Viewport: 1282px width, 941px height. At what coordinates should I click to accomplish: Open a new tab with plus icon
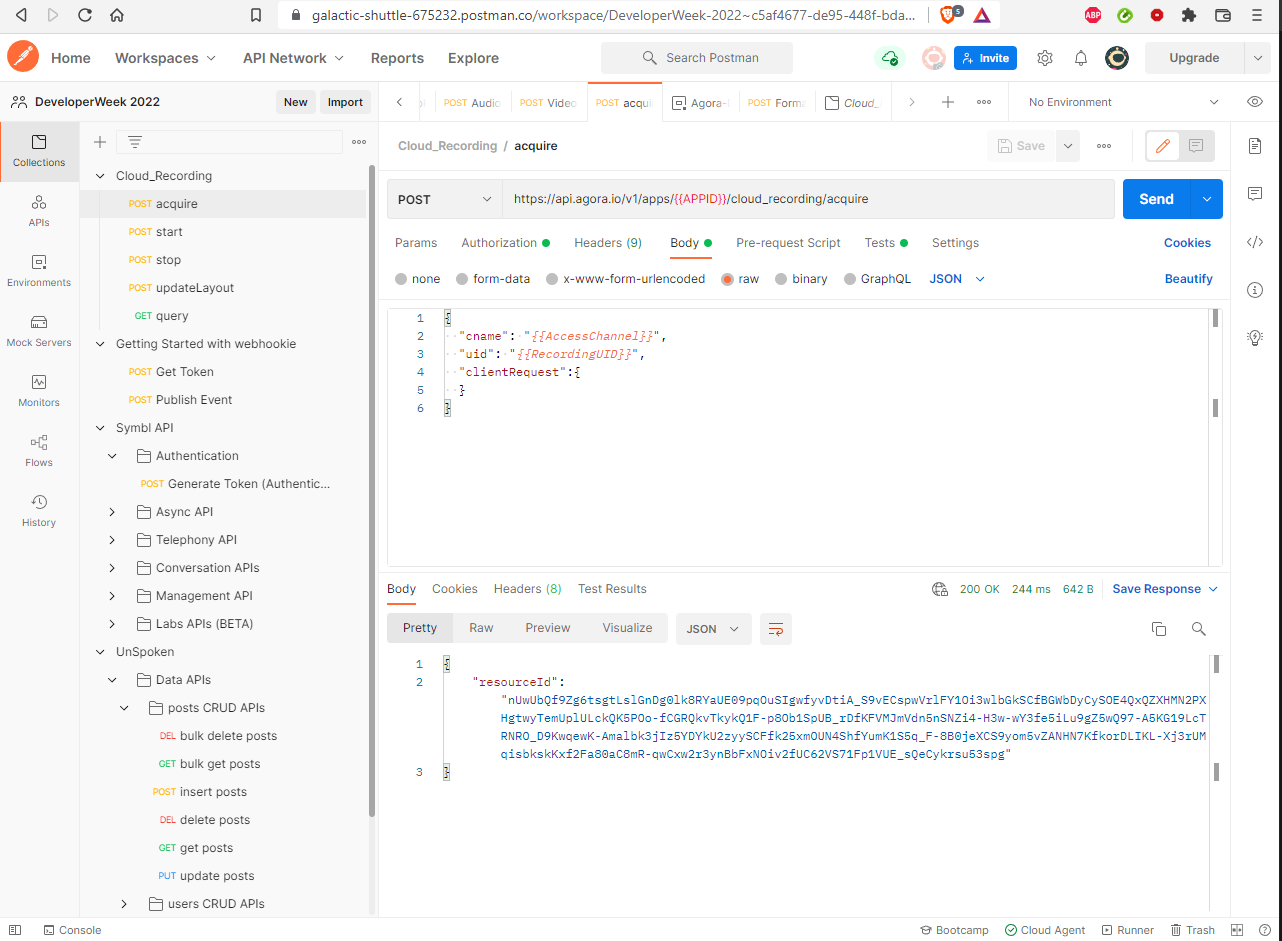click(948, 102)
